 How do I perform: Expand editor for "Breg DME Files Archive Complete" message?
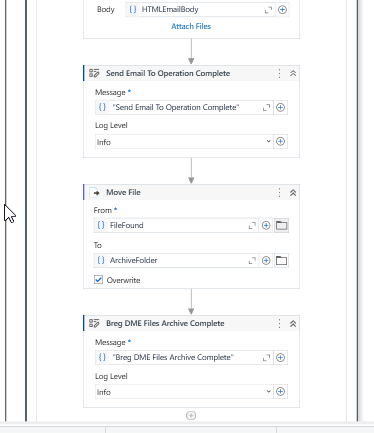266,358
